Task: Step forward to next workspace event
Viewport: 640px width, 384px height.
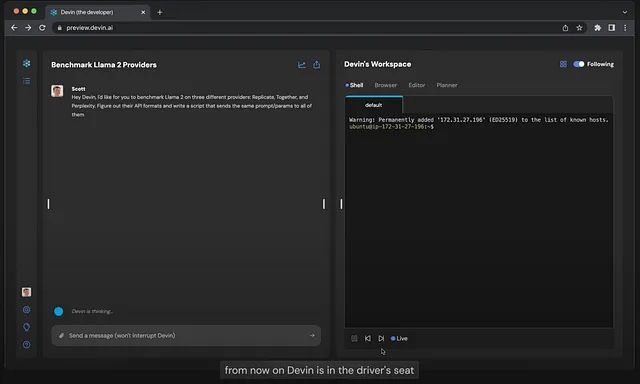Action: pyautogui.click(x=381, y=338)
